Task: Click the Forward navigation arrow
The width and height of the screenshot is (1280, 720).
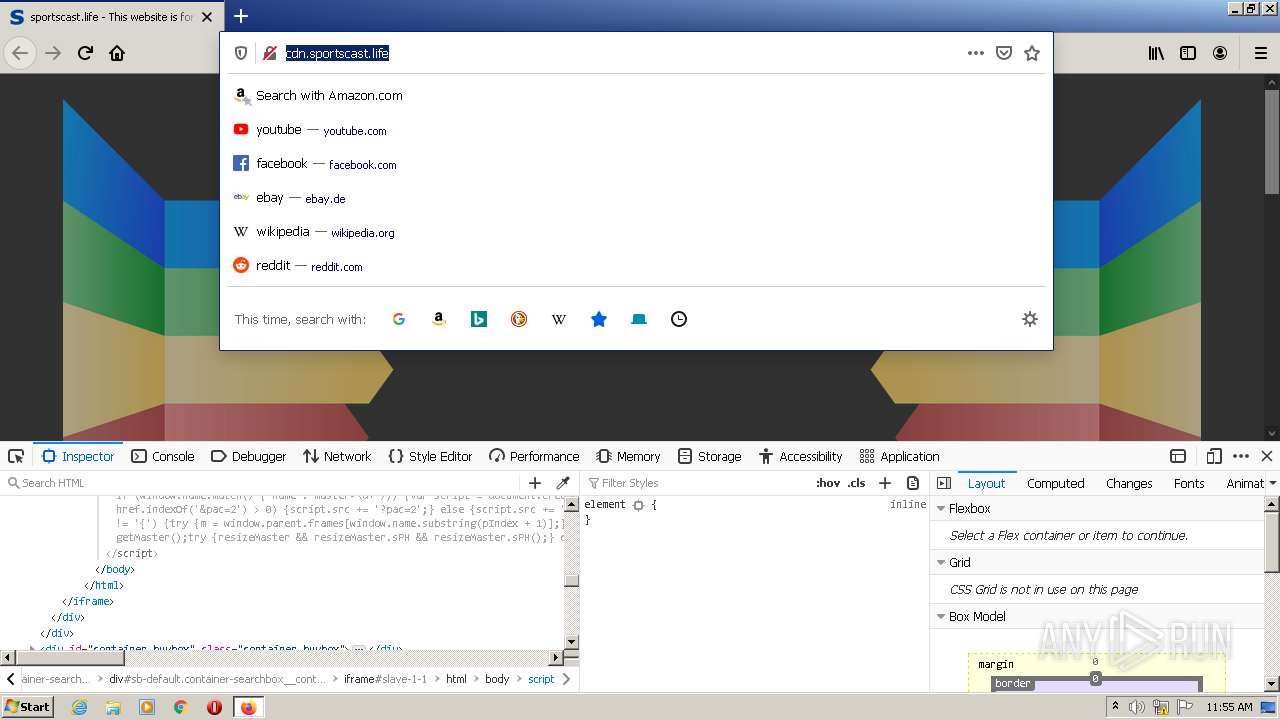Action: pos(53,53)
